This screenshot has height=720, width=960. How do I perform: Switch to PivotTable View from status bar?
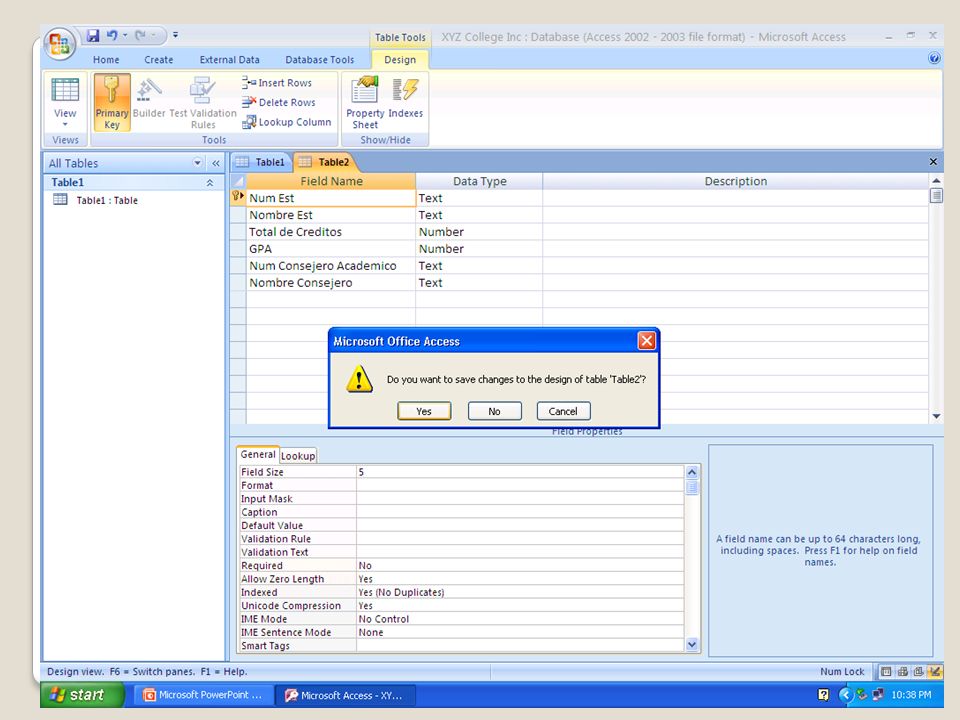click(902, 672)
